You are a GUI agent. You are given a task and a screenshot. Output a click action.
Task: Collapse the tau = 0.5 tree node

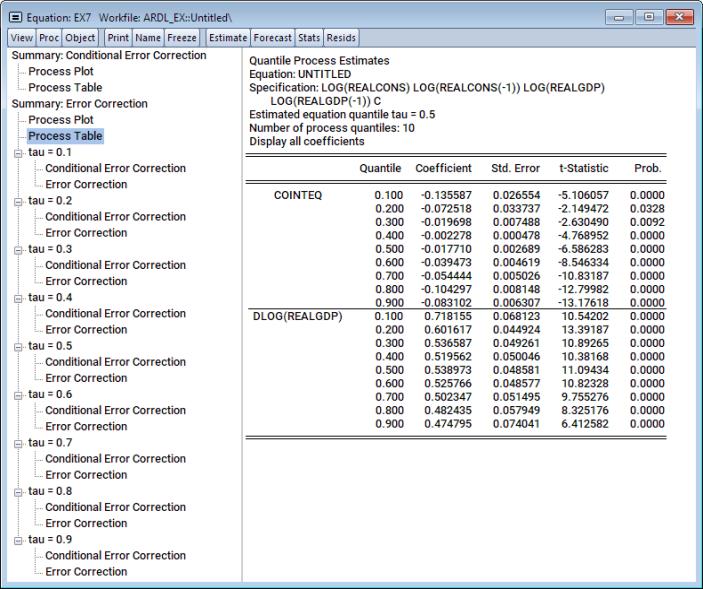coord(17,347)
